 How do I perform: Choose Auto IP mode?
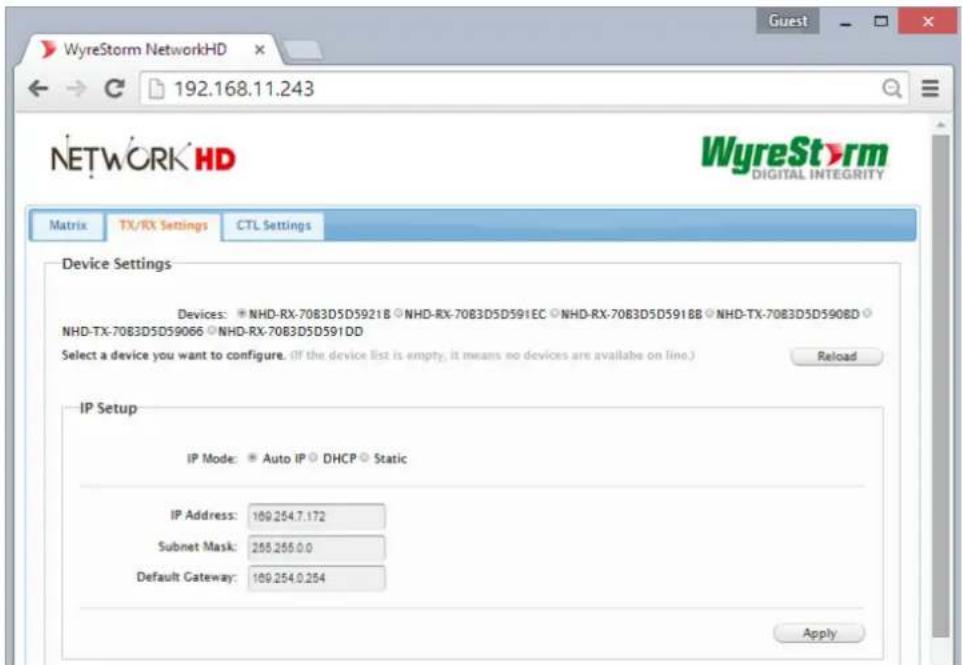(x=252, y=458)
